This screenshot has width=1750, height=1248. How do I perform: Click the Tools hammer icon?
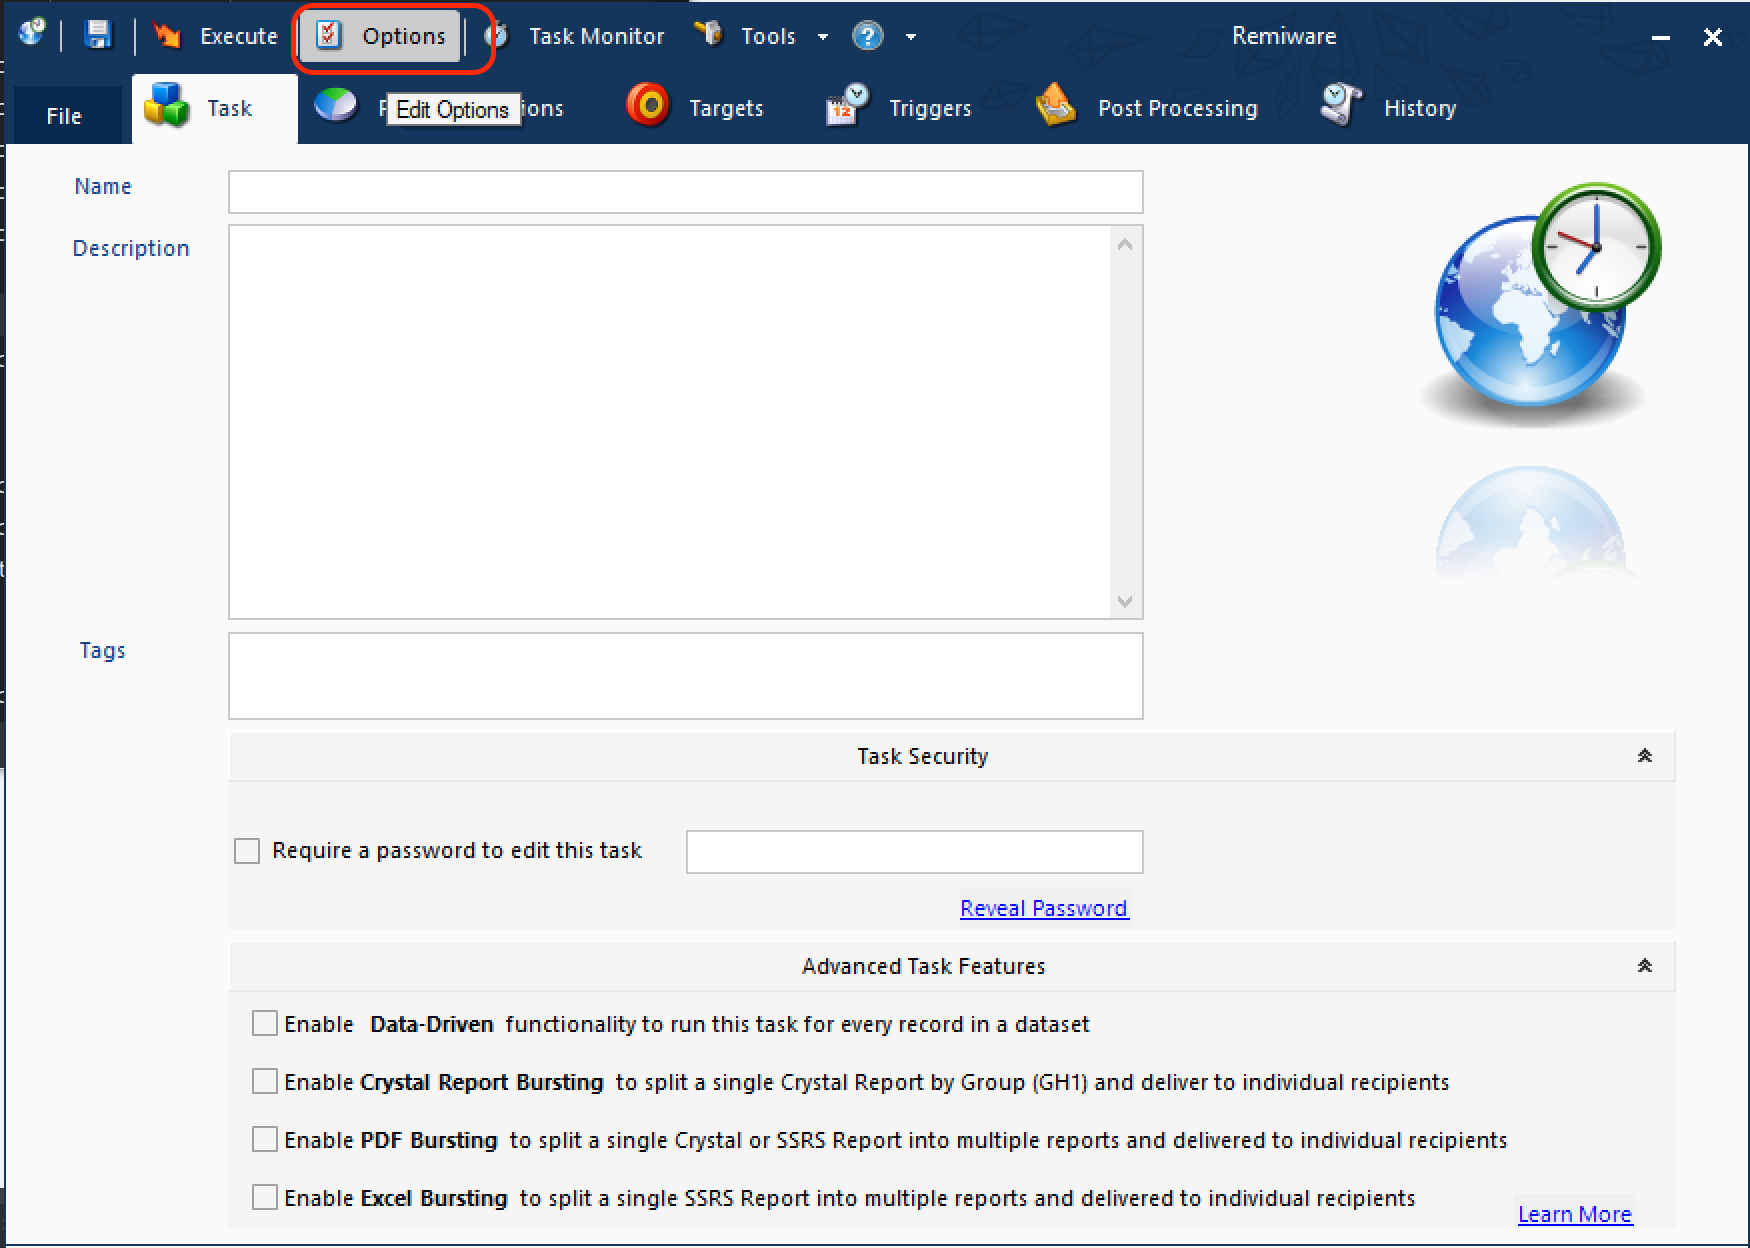(x=709, y=35)
